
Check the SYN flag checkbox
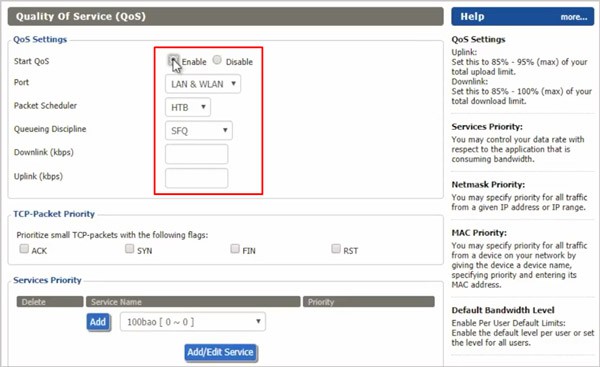[x=130, y=249]
